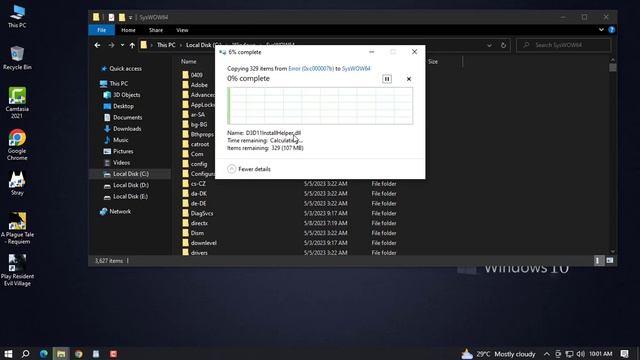Open Microsoft Edge from taskbar
Image resolution: width=640 pixels, height=360 pixels.
pos(43,353)
